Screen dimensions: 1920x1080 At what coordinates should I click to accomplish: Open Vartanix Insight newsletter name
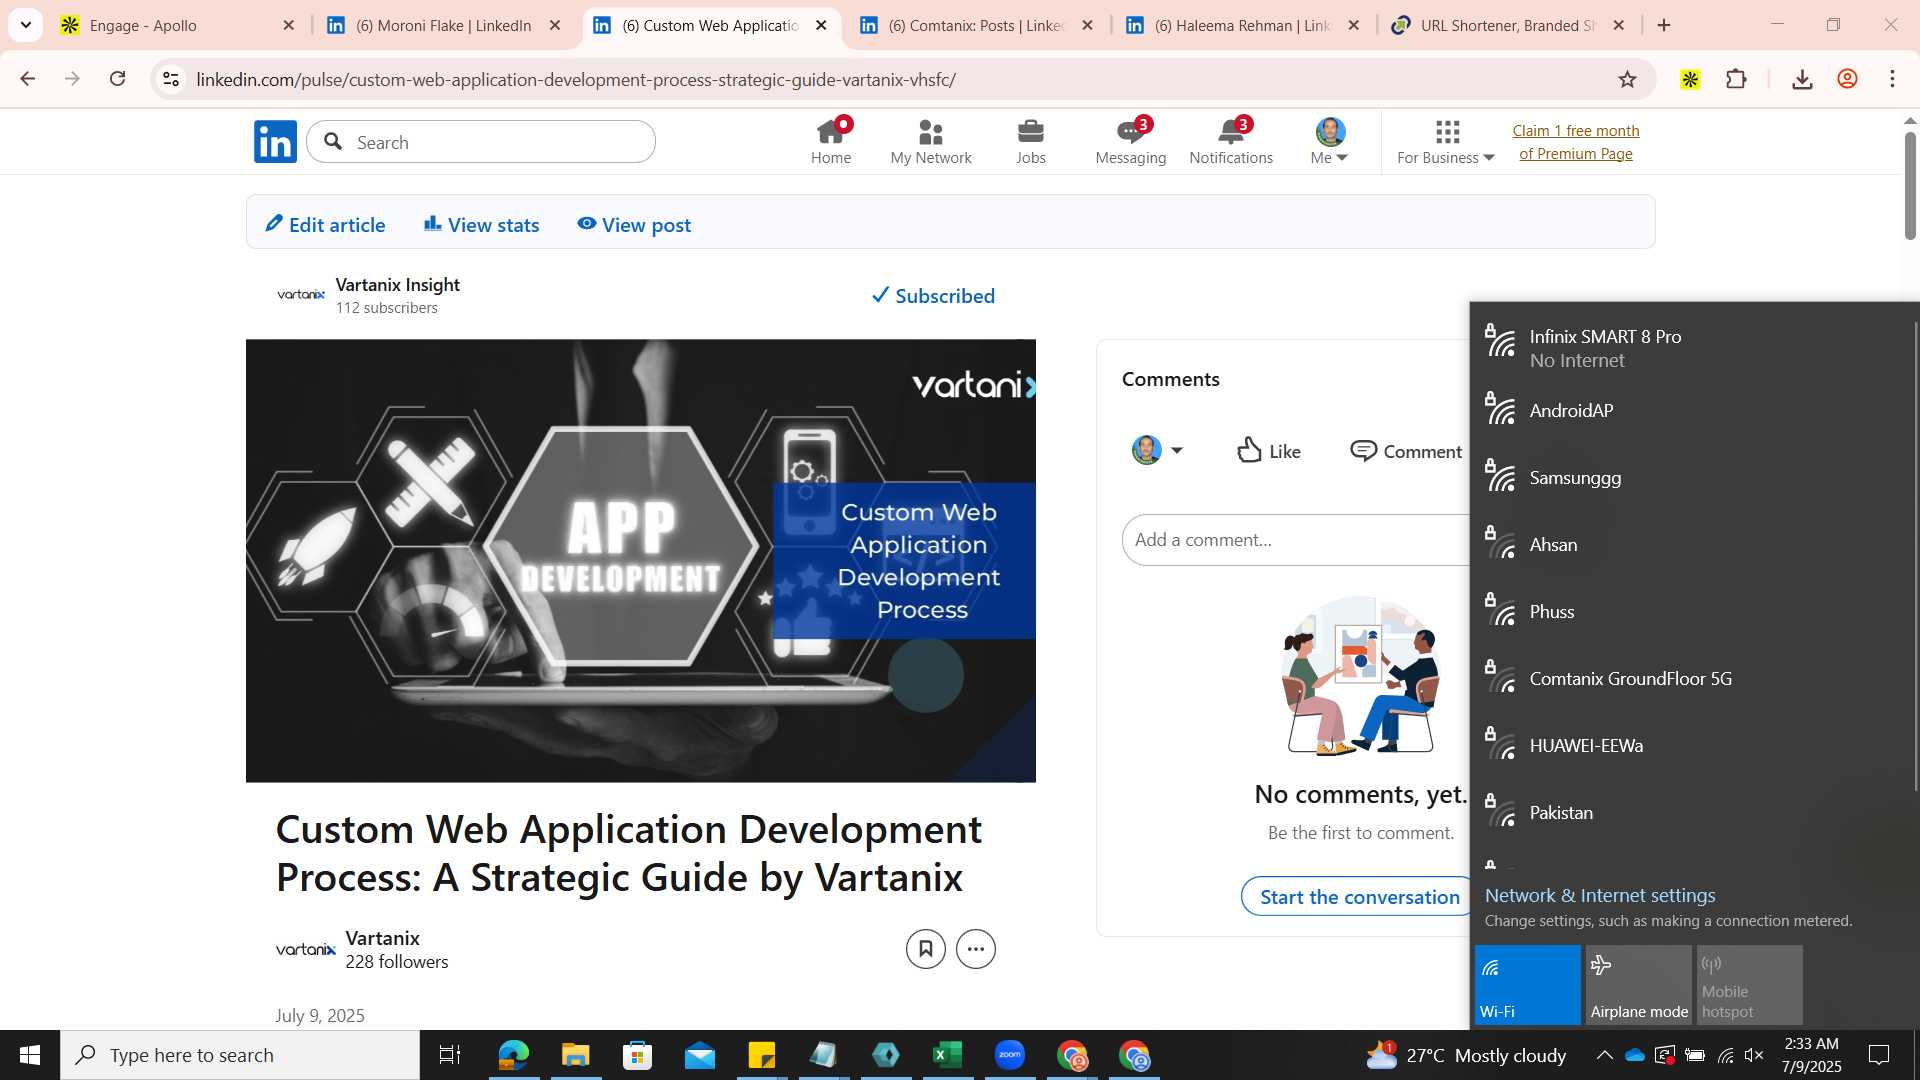(397, 285)
